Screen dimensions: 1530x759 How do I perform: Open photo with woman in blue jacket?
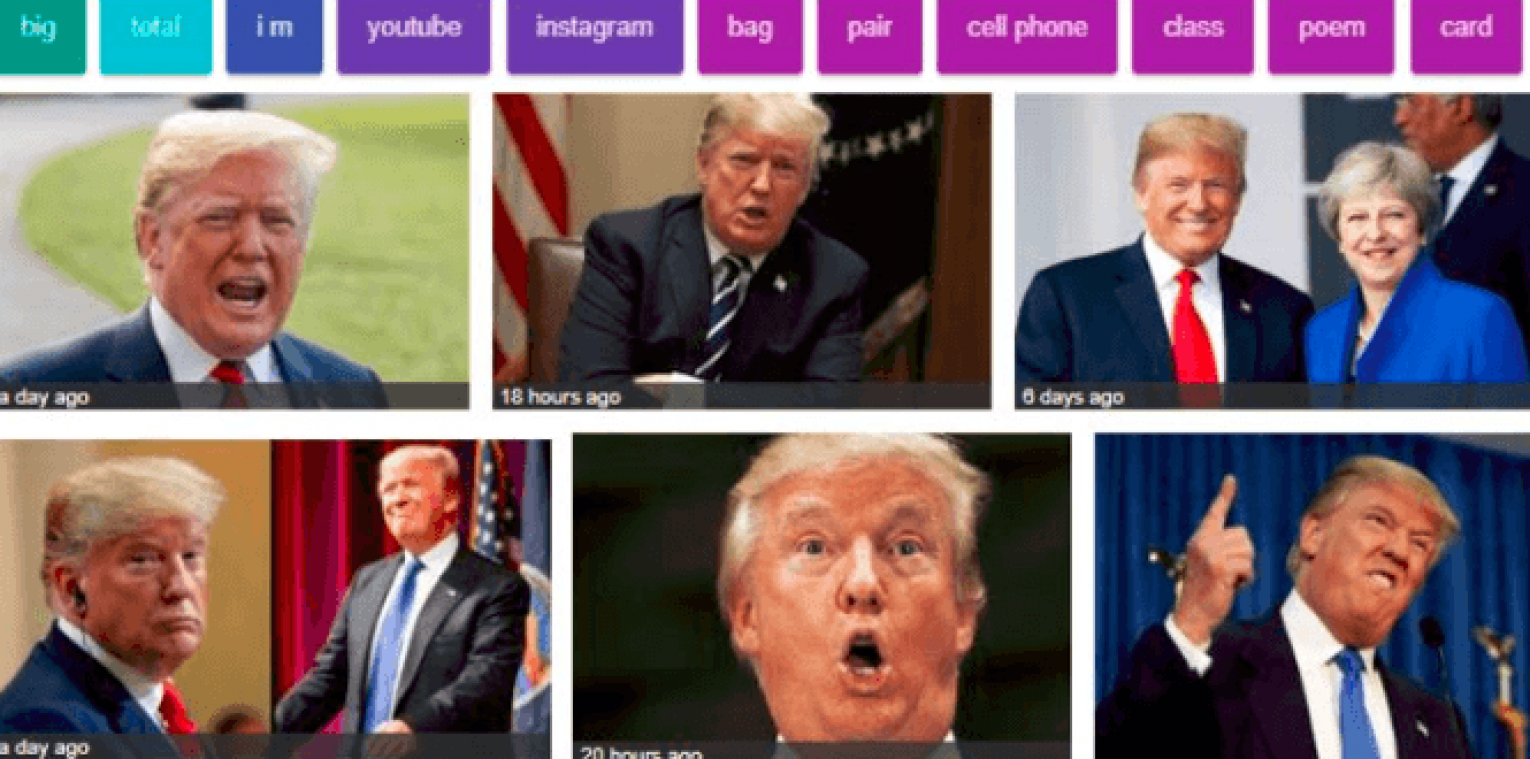tap(1272, 251)
